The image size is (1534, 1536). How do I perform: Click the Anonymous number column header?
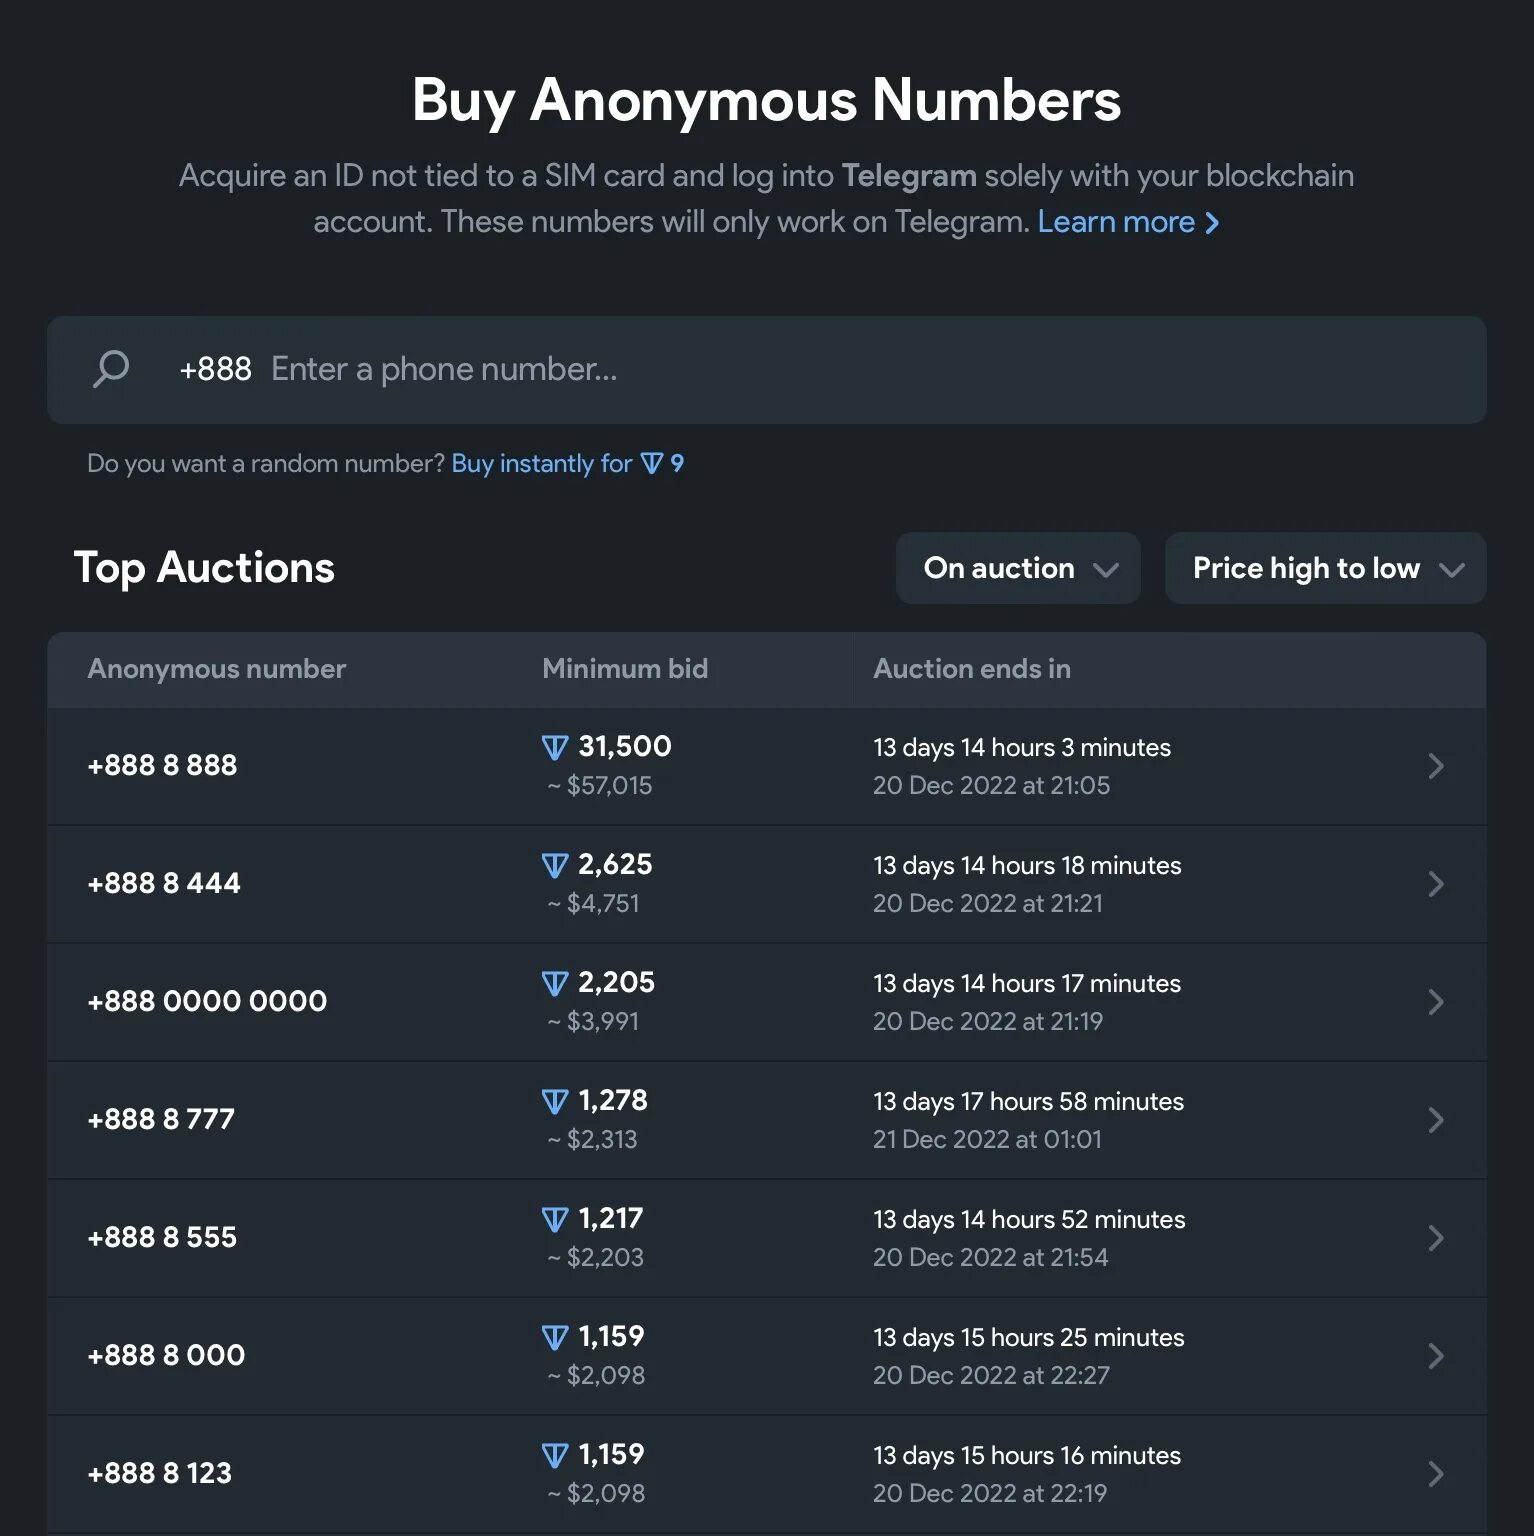(216, 669)
